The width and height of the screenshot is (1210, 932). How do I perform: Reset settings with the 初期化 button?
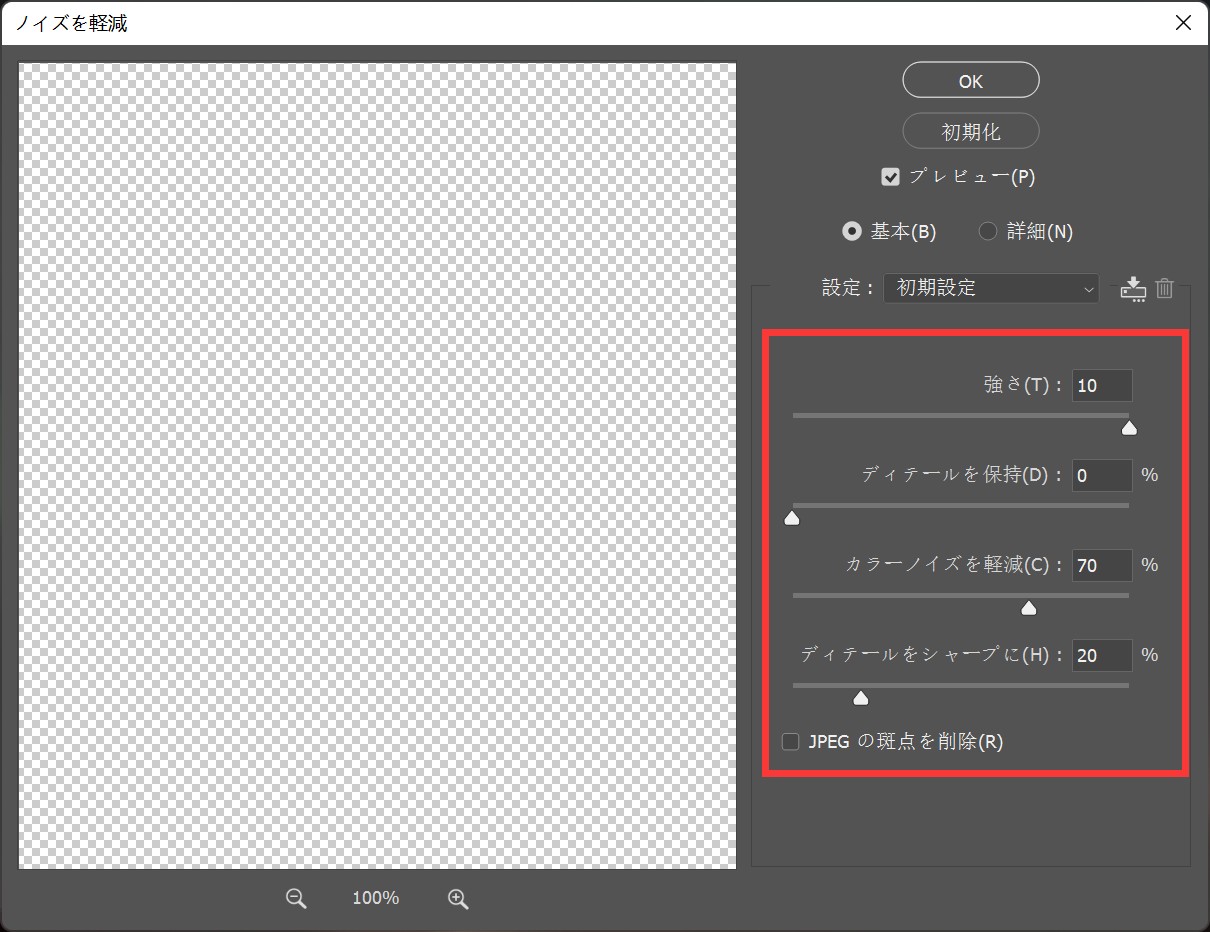(969, 131)
